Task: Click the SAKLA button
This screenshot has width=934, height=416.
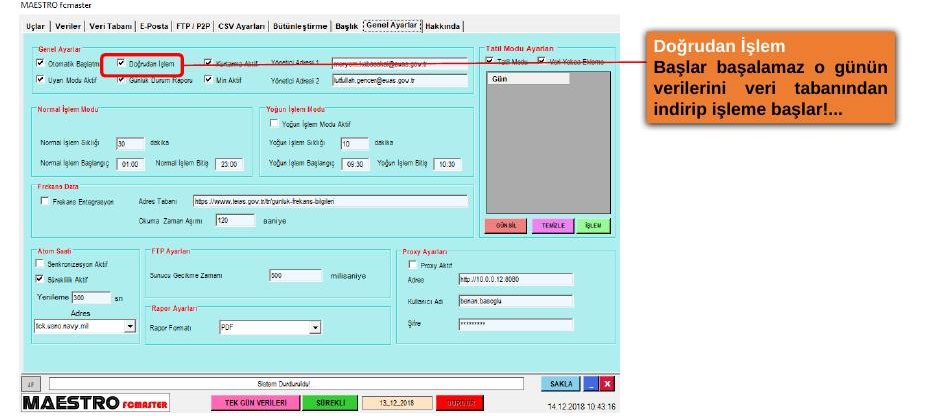Action: pyautogui.click(x=561, y=384)
